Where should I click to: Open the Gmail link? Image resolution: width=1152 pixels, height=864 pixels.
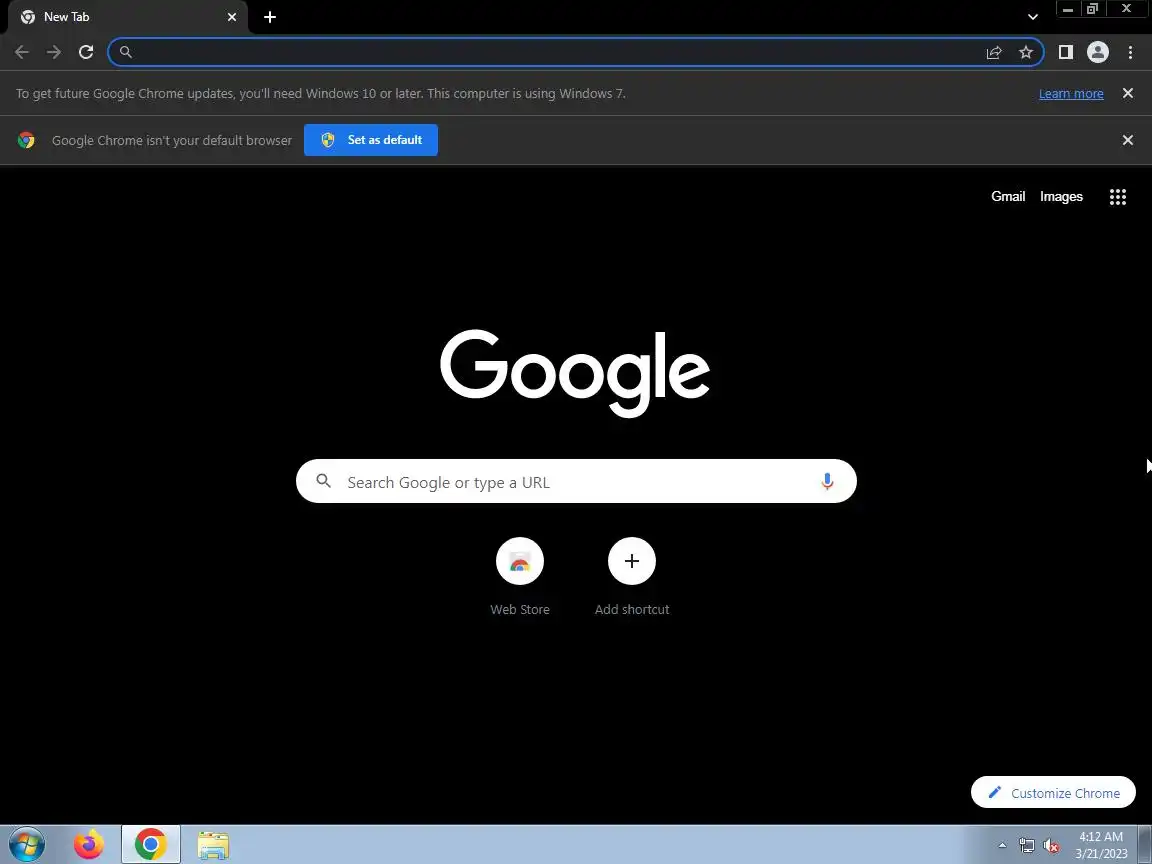pos(1008,196)
